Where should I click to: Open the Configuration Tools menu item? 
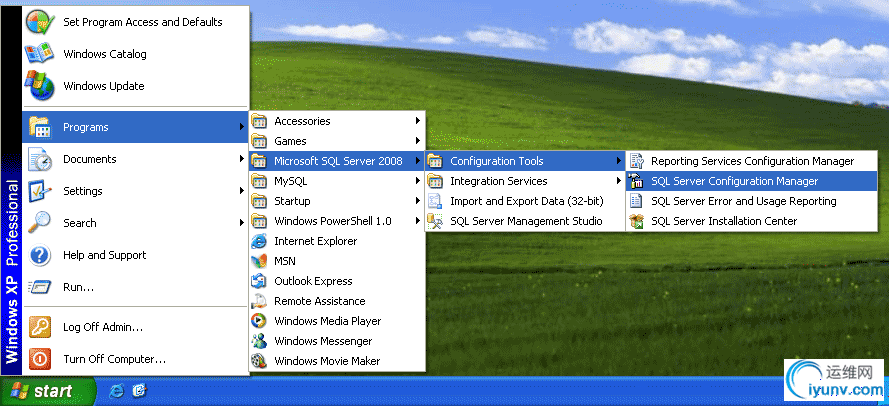pyautogui.click(x=525, y=161)
